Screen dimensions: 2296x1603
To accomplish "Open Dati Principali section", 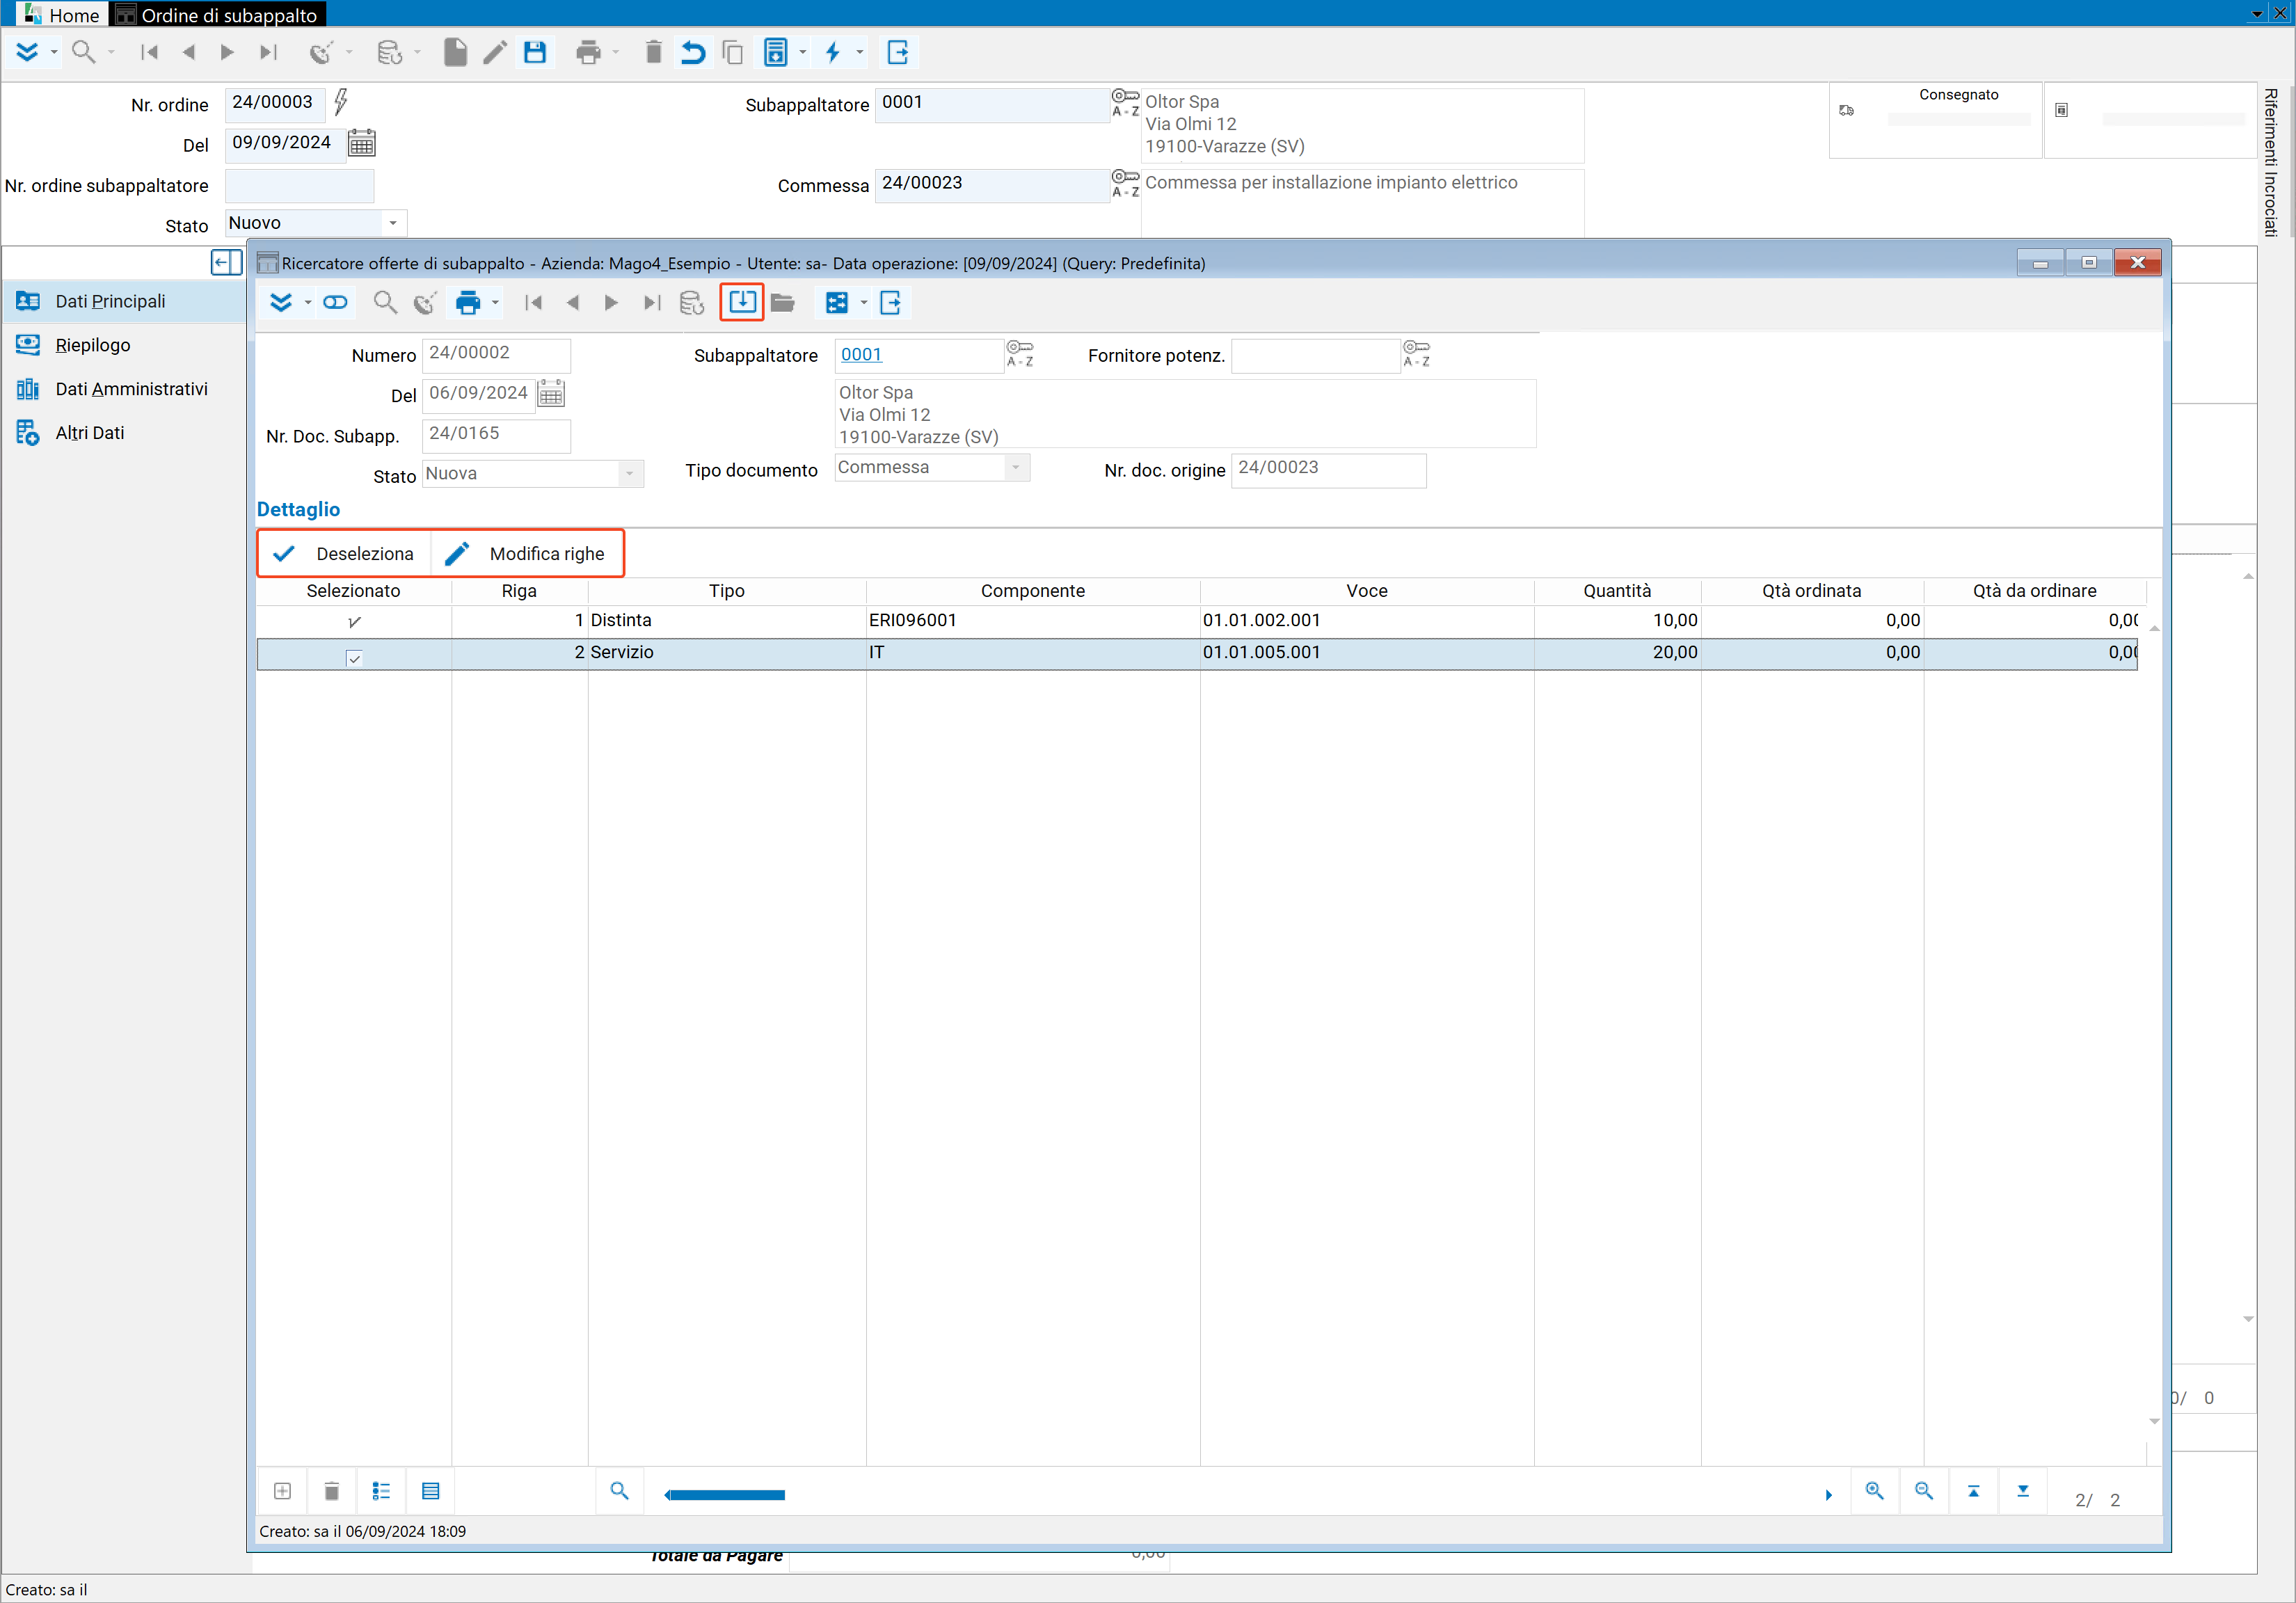I will click(x=123, y=301).
